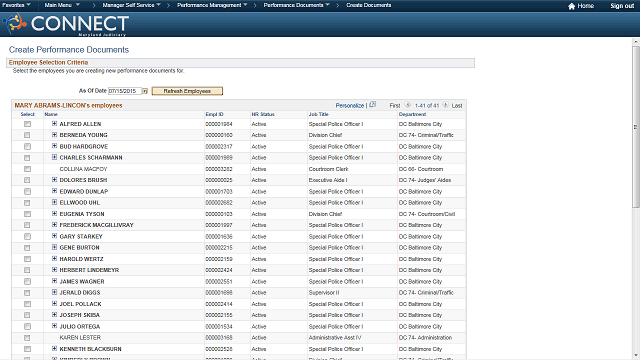Tick DOLORES BRUSH checkbox
The height and width of the screenshot is (360, 640).
click(27, 180)
